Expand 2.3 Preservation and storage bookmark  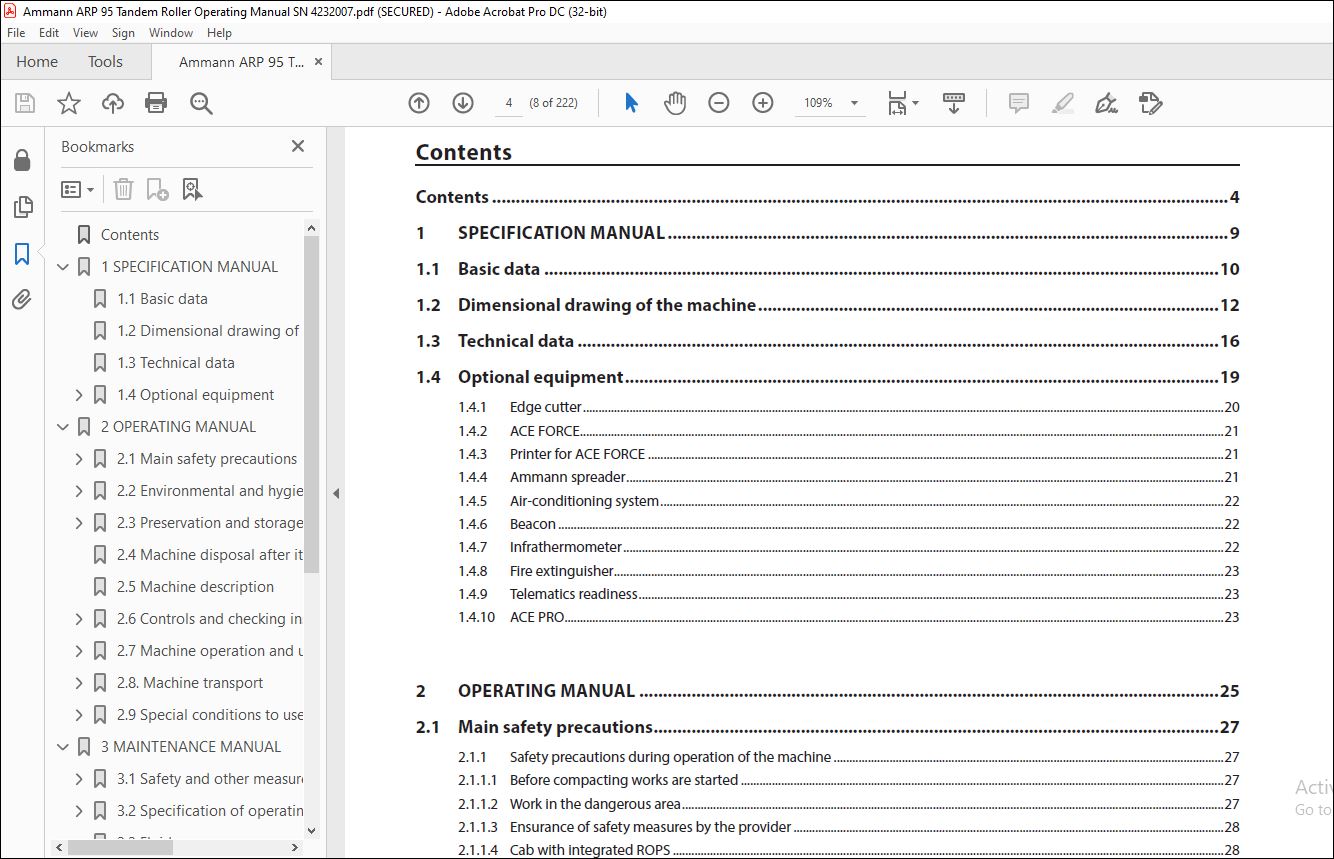[x=79, y=523]
